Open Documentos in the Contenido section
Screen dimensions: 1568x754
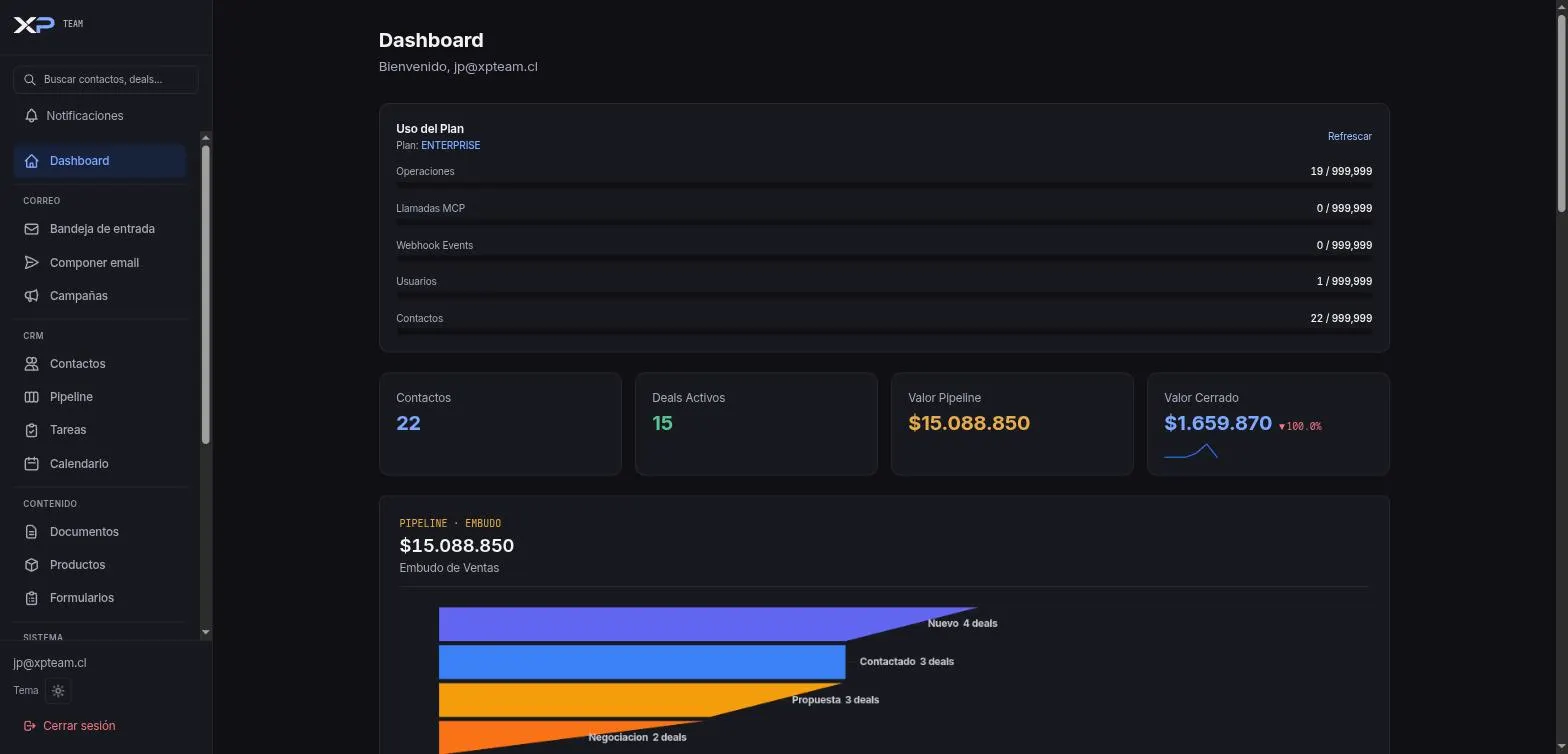point(100,532)
